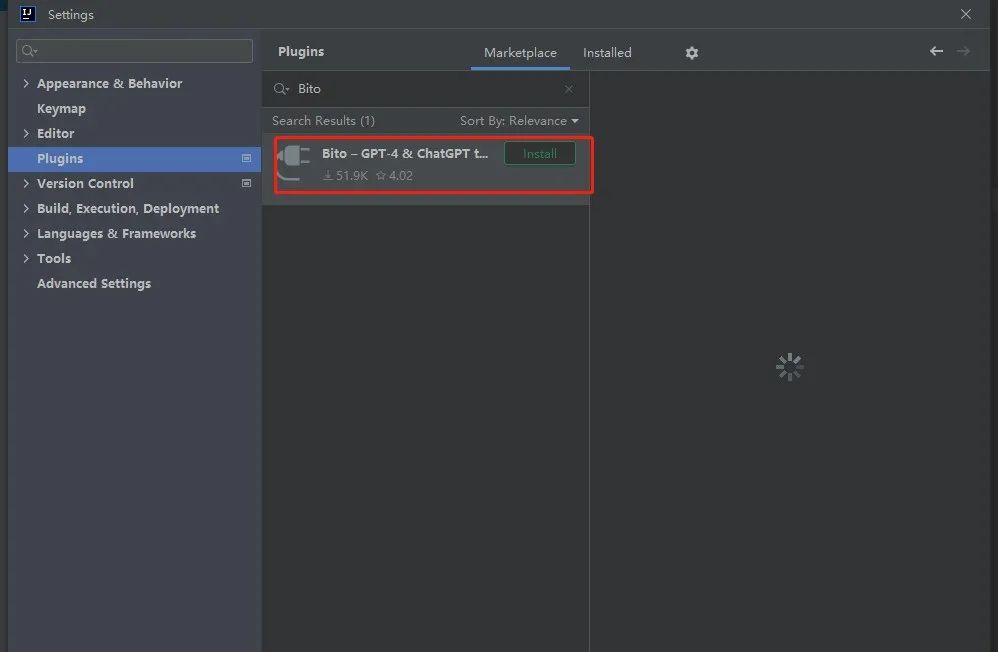Screen dimensions: 998x652
Task: Click the magnifier in settings search box
Action: click(x=29, y=51)
